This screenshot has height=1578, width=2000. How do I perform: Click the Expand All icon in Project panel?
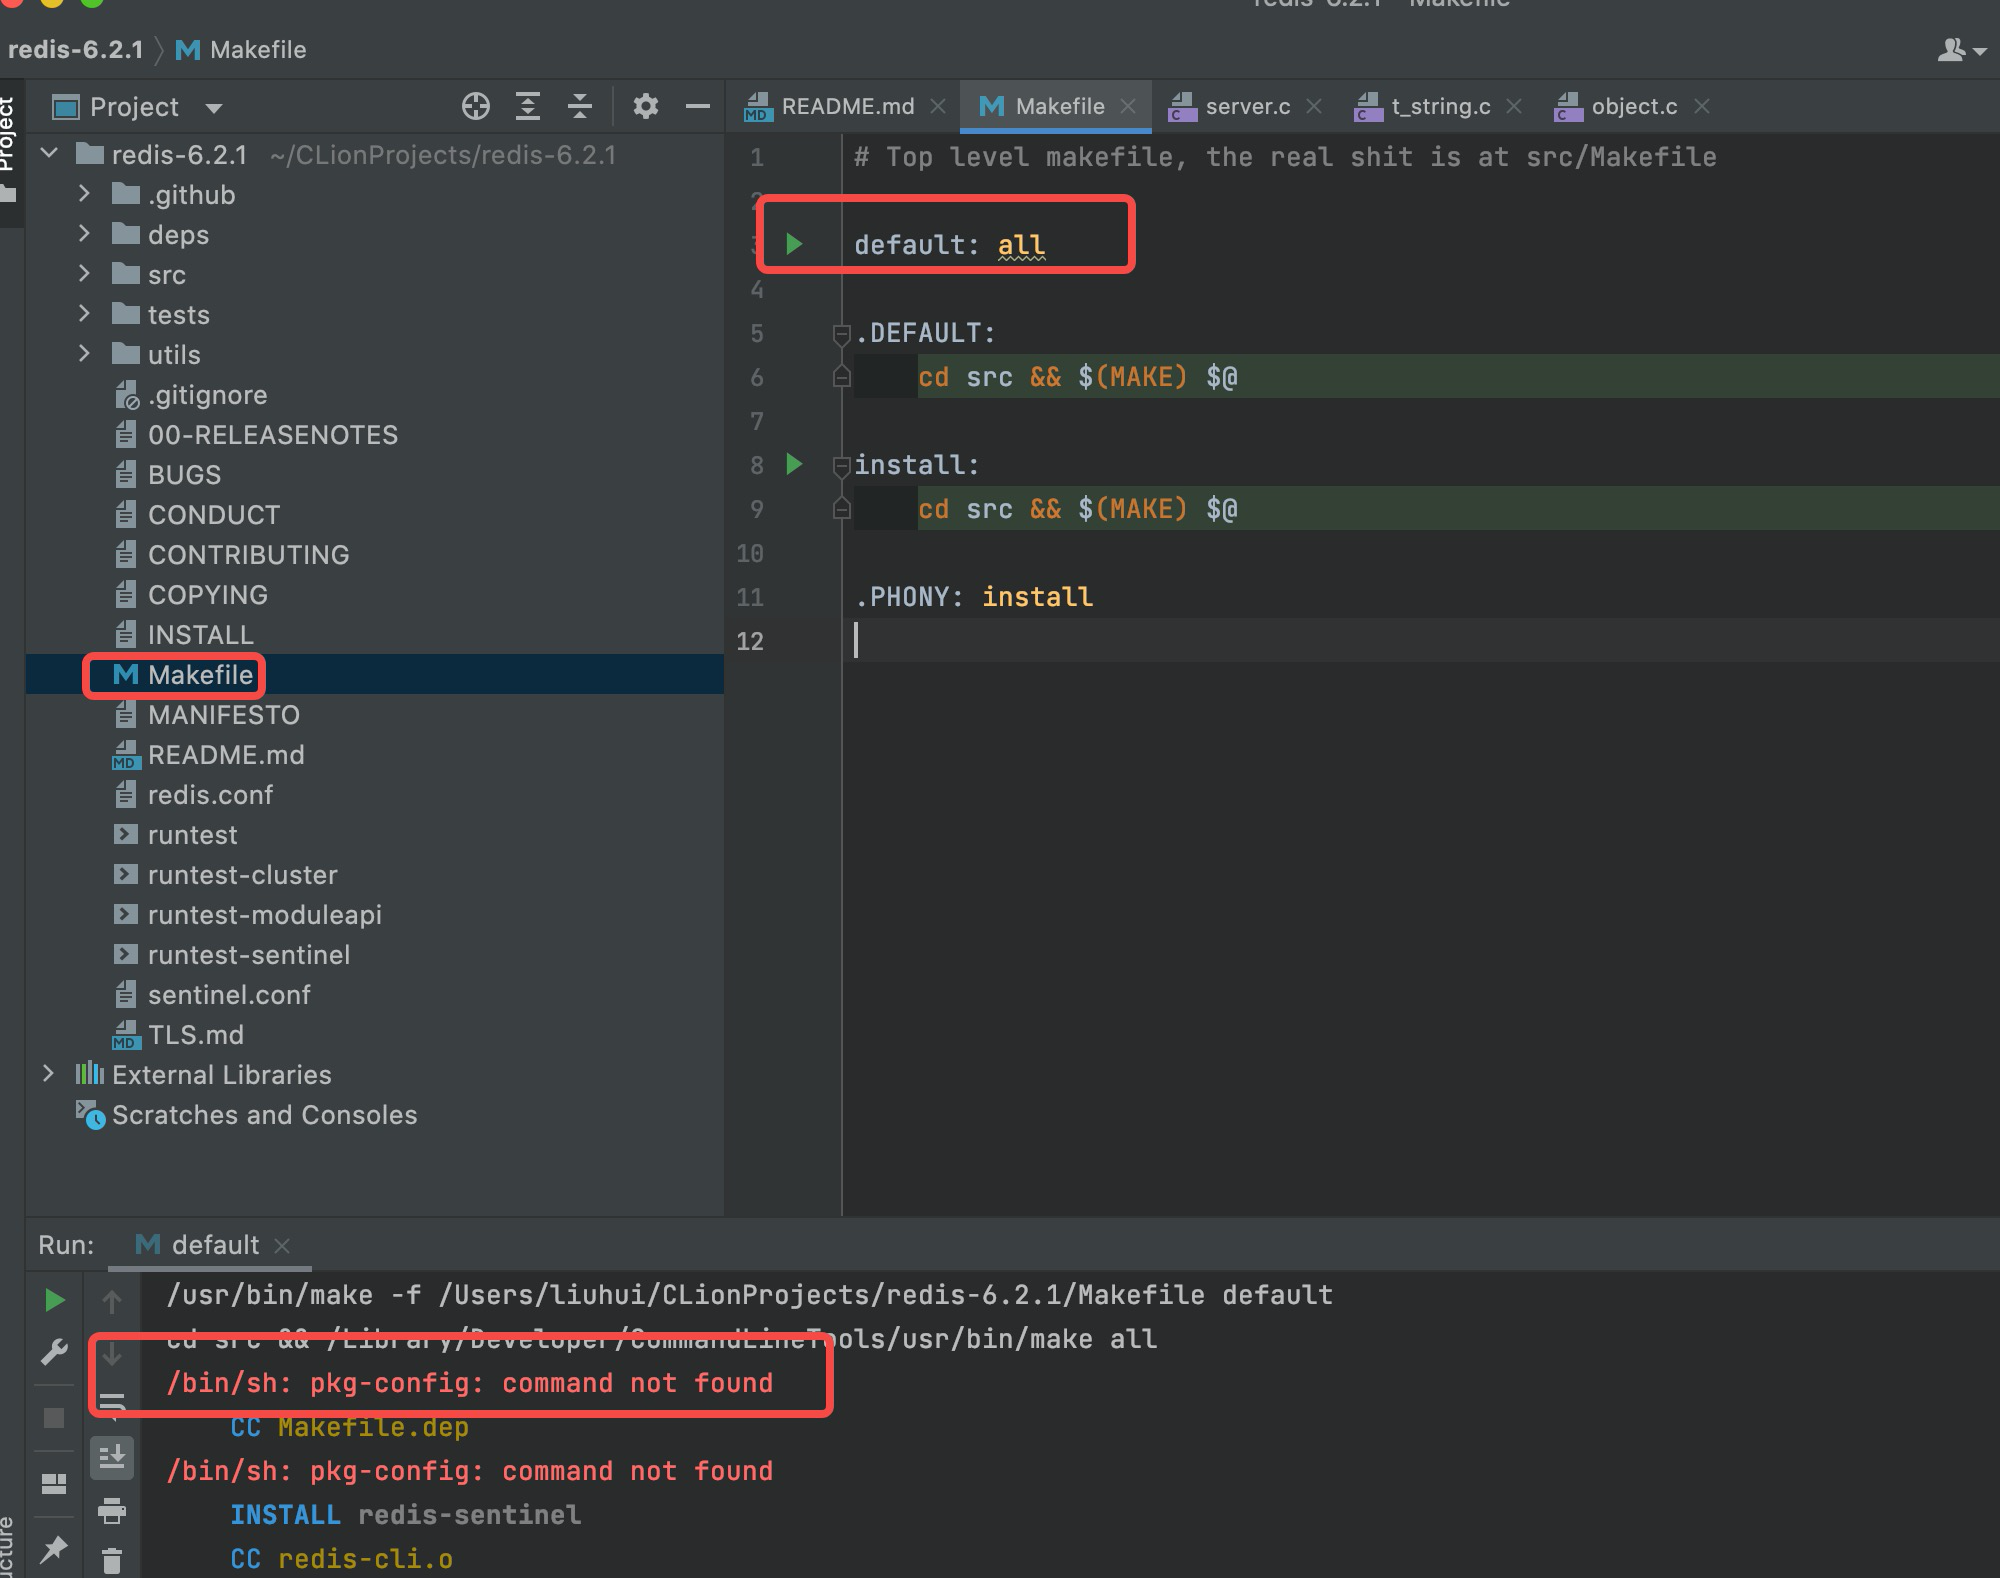[x=528, y=106]
